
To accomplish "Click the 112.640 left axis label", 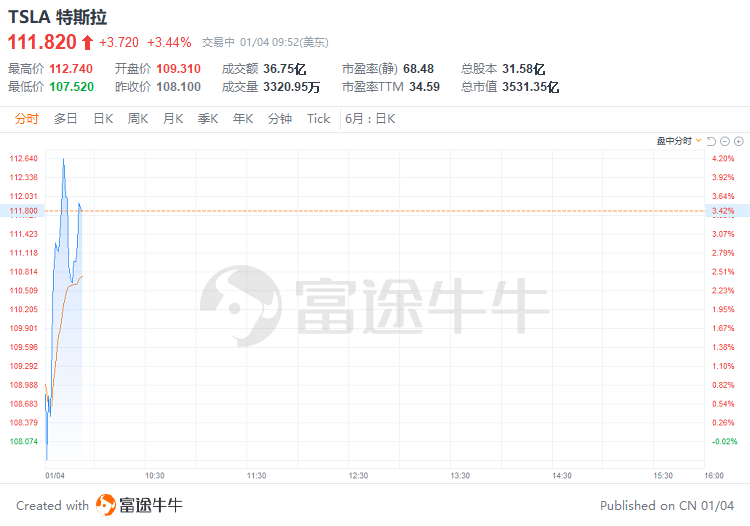I will click(x=23, y=158).
